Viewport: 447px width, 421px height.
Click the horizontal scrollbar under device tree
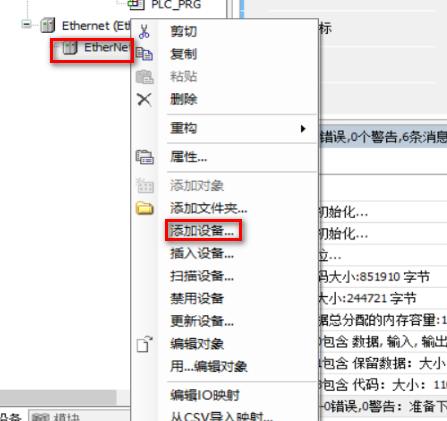click(x=58, y=397)
